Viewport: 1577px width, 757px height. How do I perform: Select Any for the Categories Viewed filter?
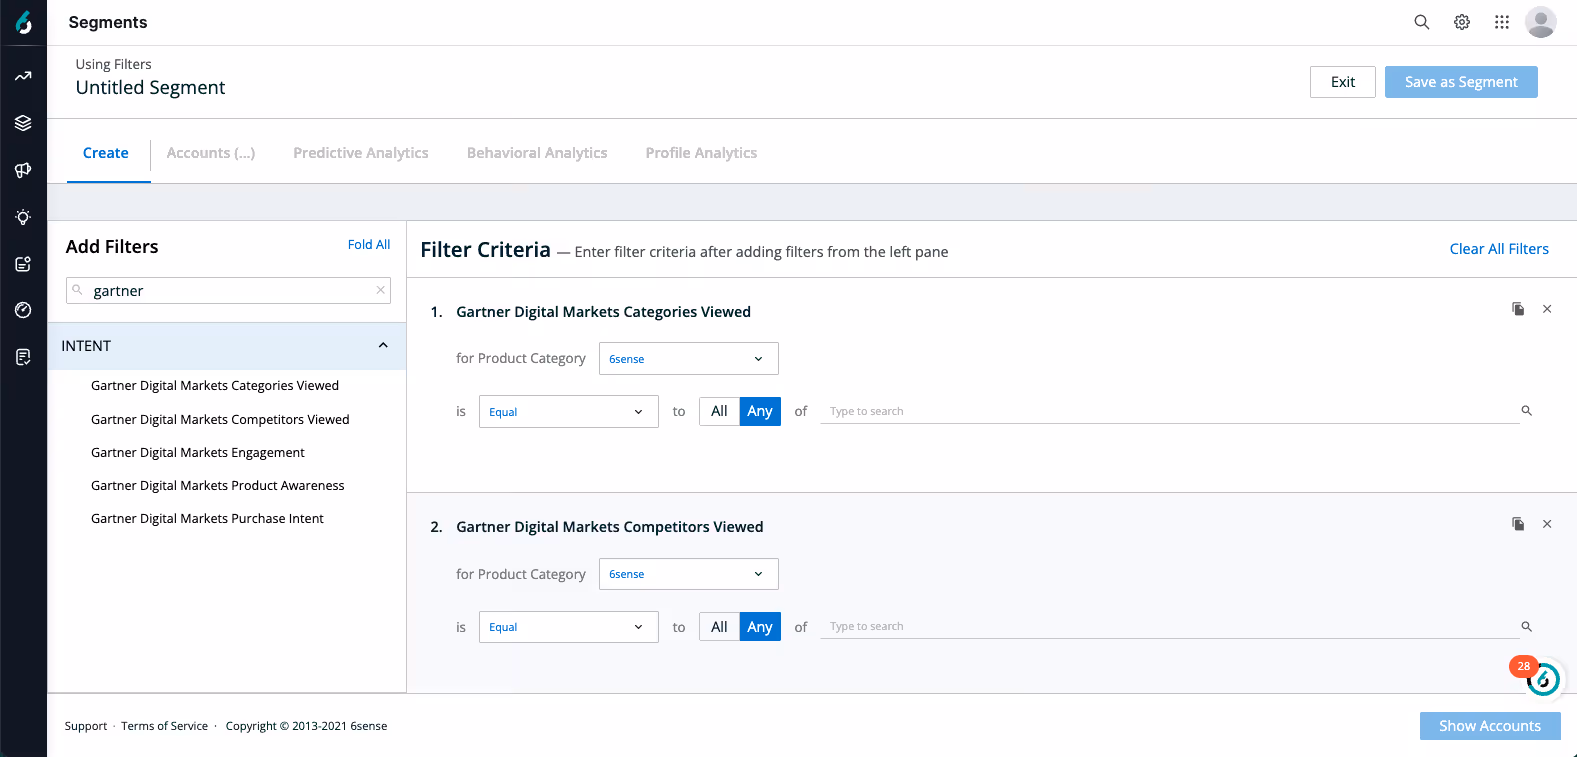tap(760, 411)
